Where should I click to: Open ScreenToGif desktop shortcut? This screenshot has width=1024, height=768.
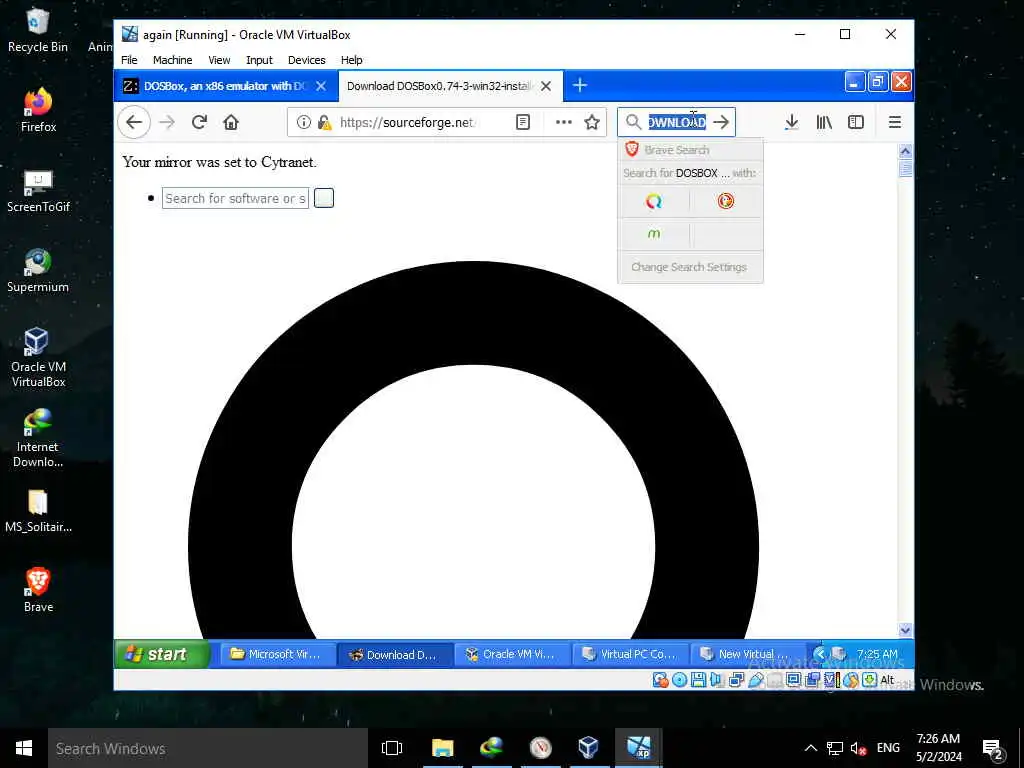pos(38,190)
